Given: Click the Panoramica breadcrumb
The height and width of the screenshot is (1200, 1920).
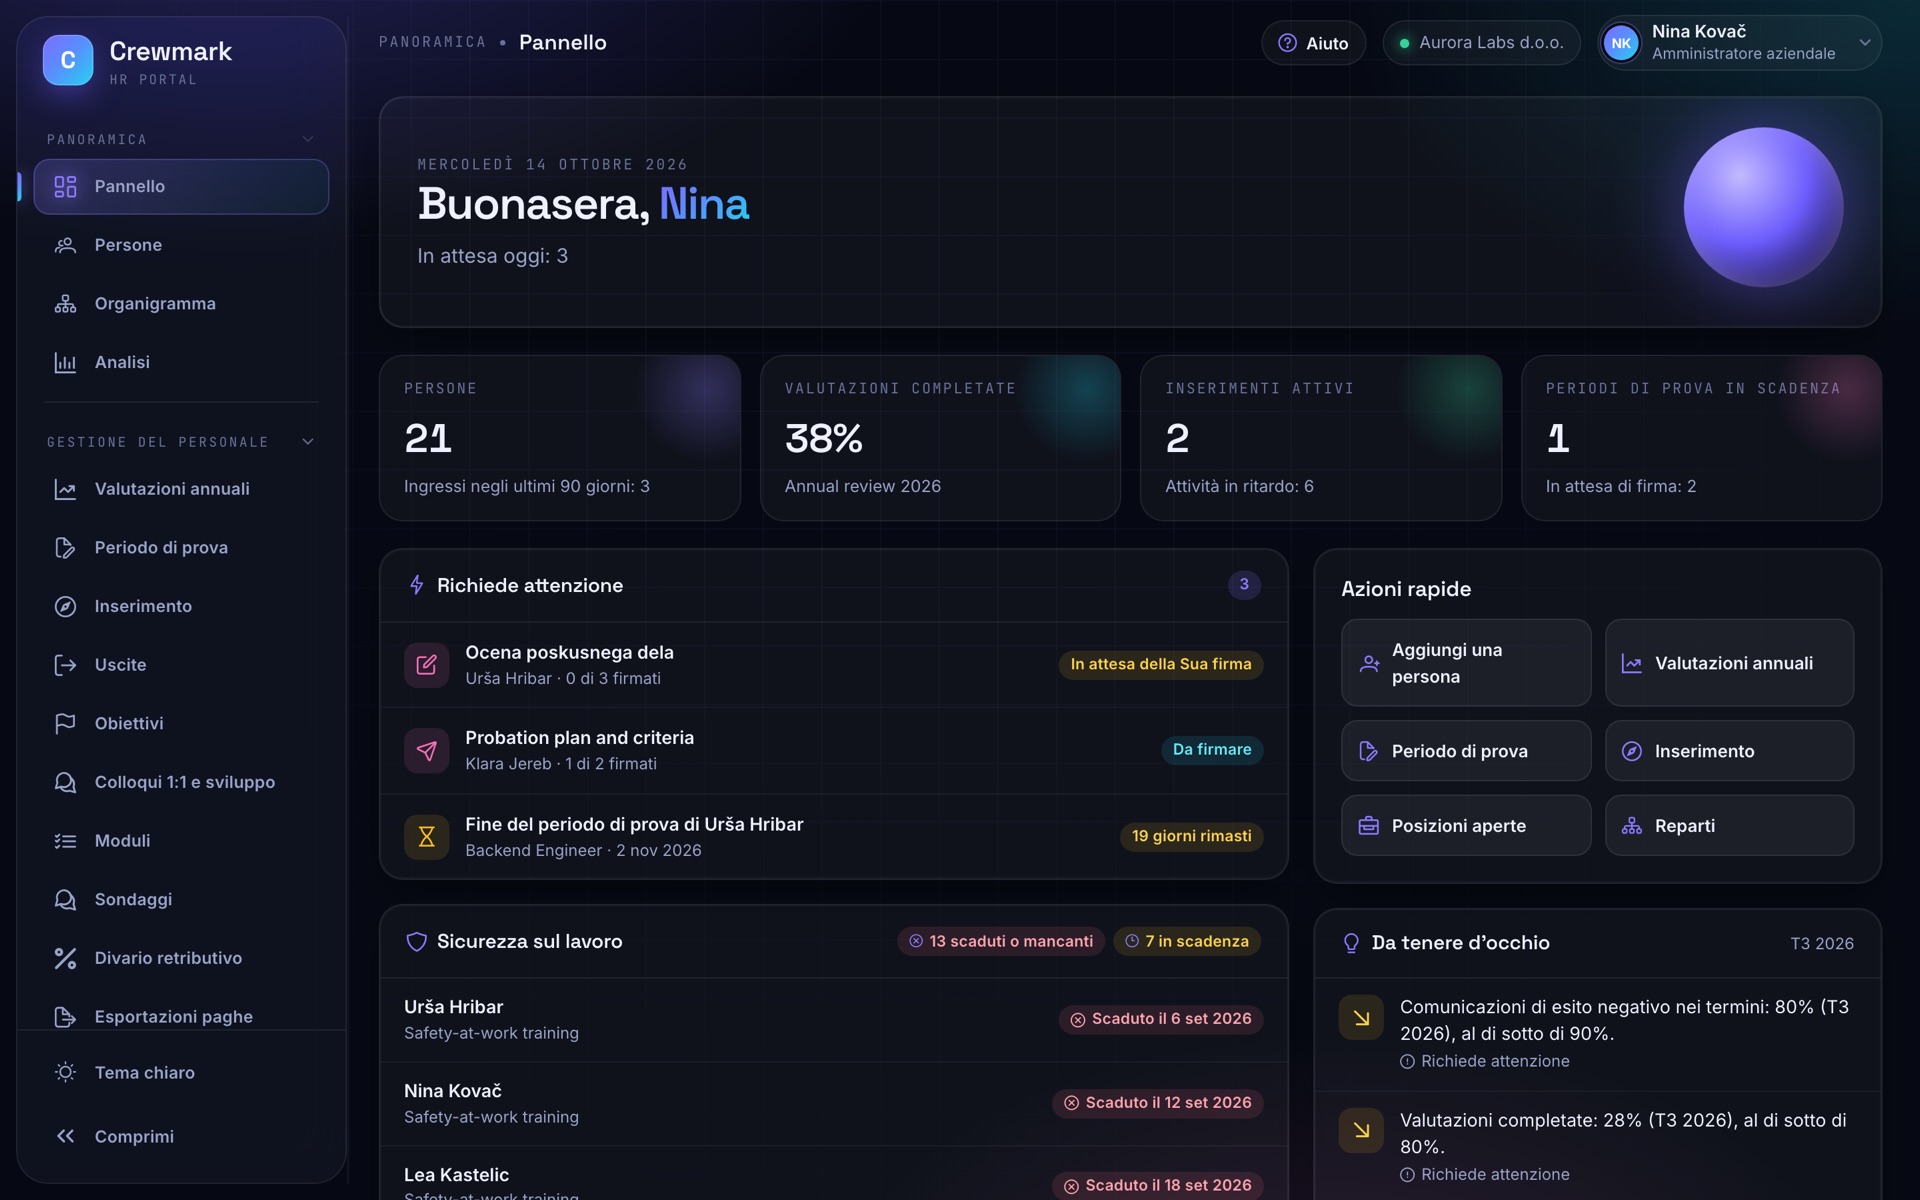Looking at the screenshot, I should 433,42.
